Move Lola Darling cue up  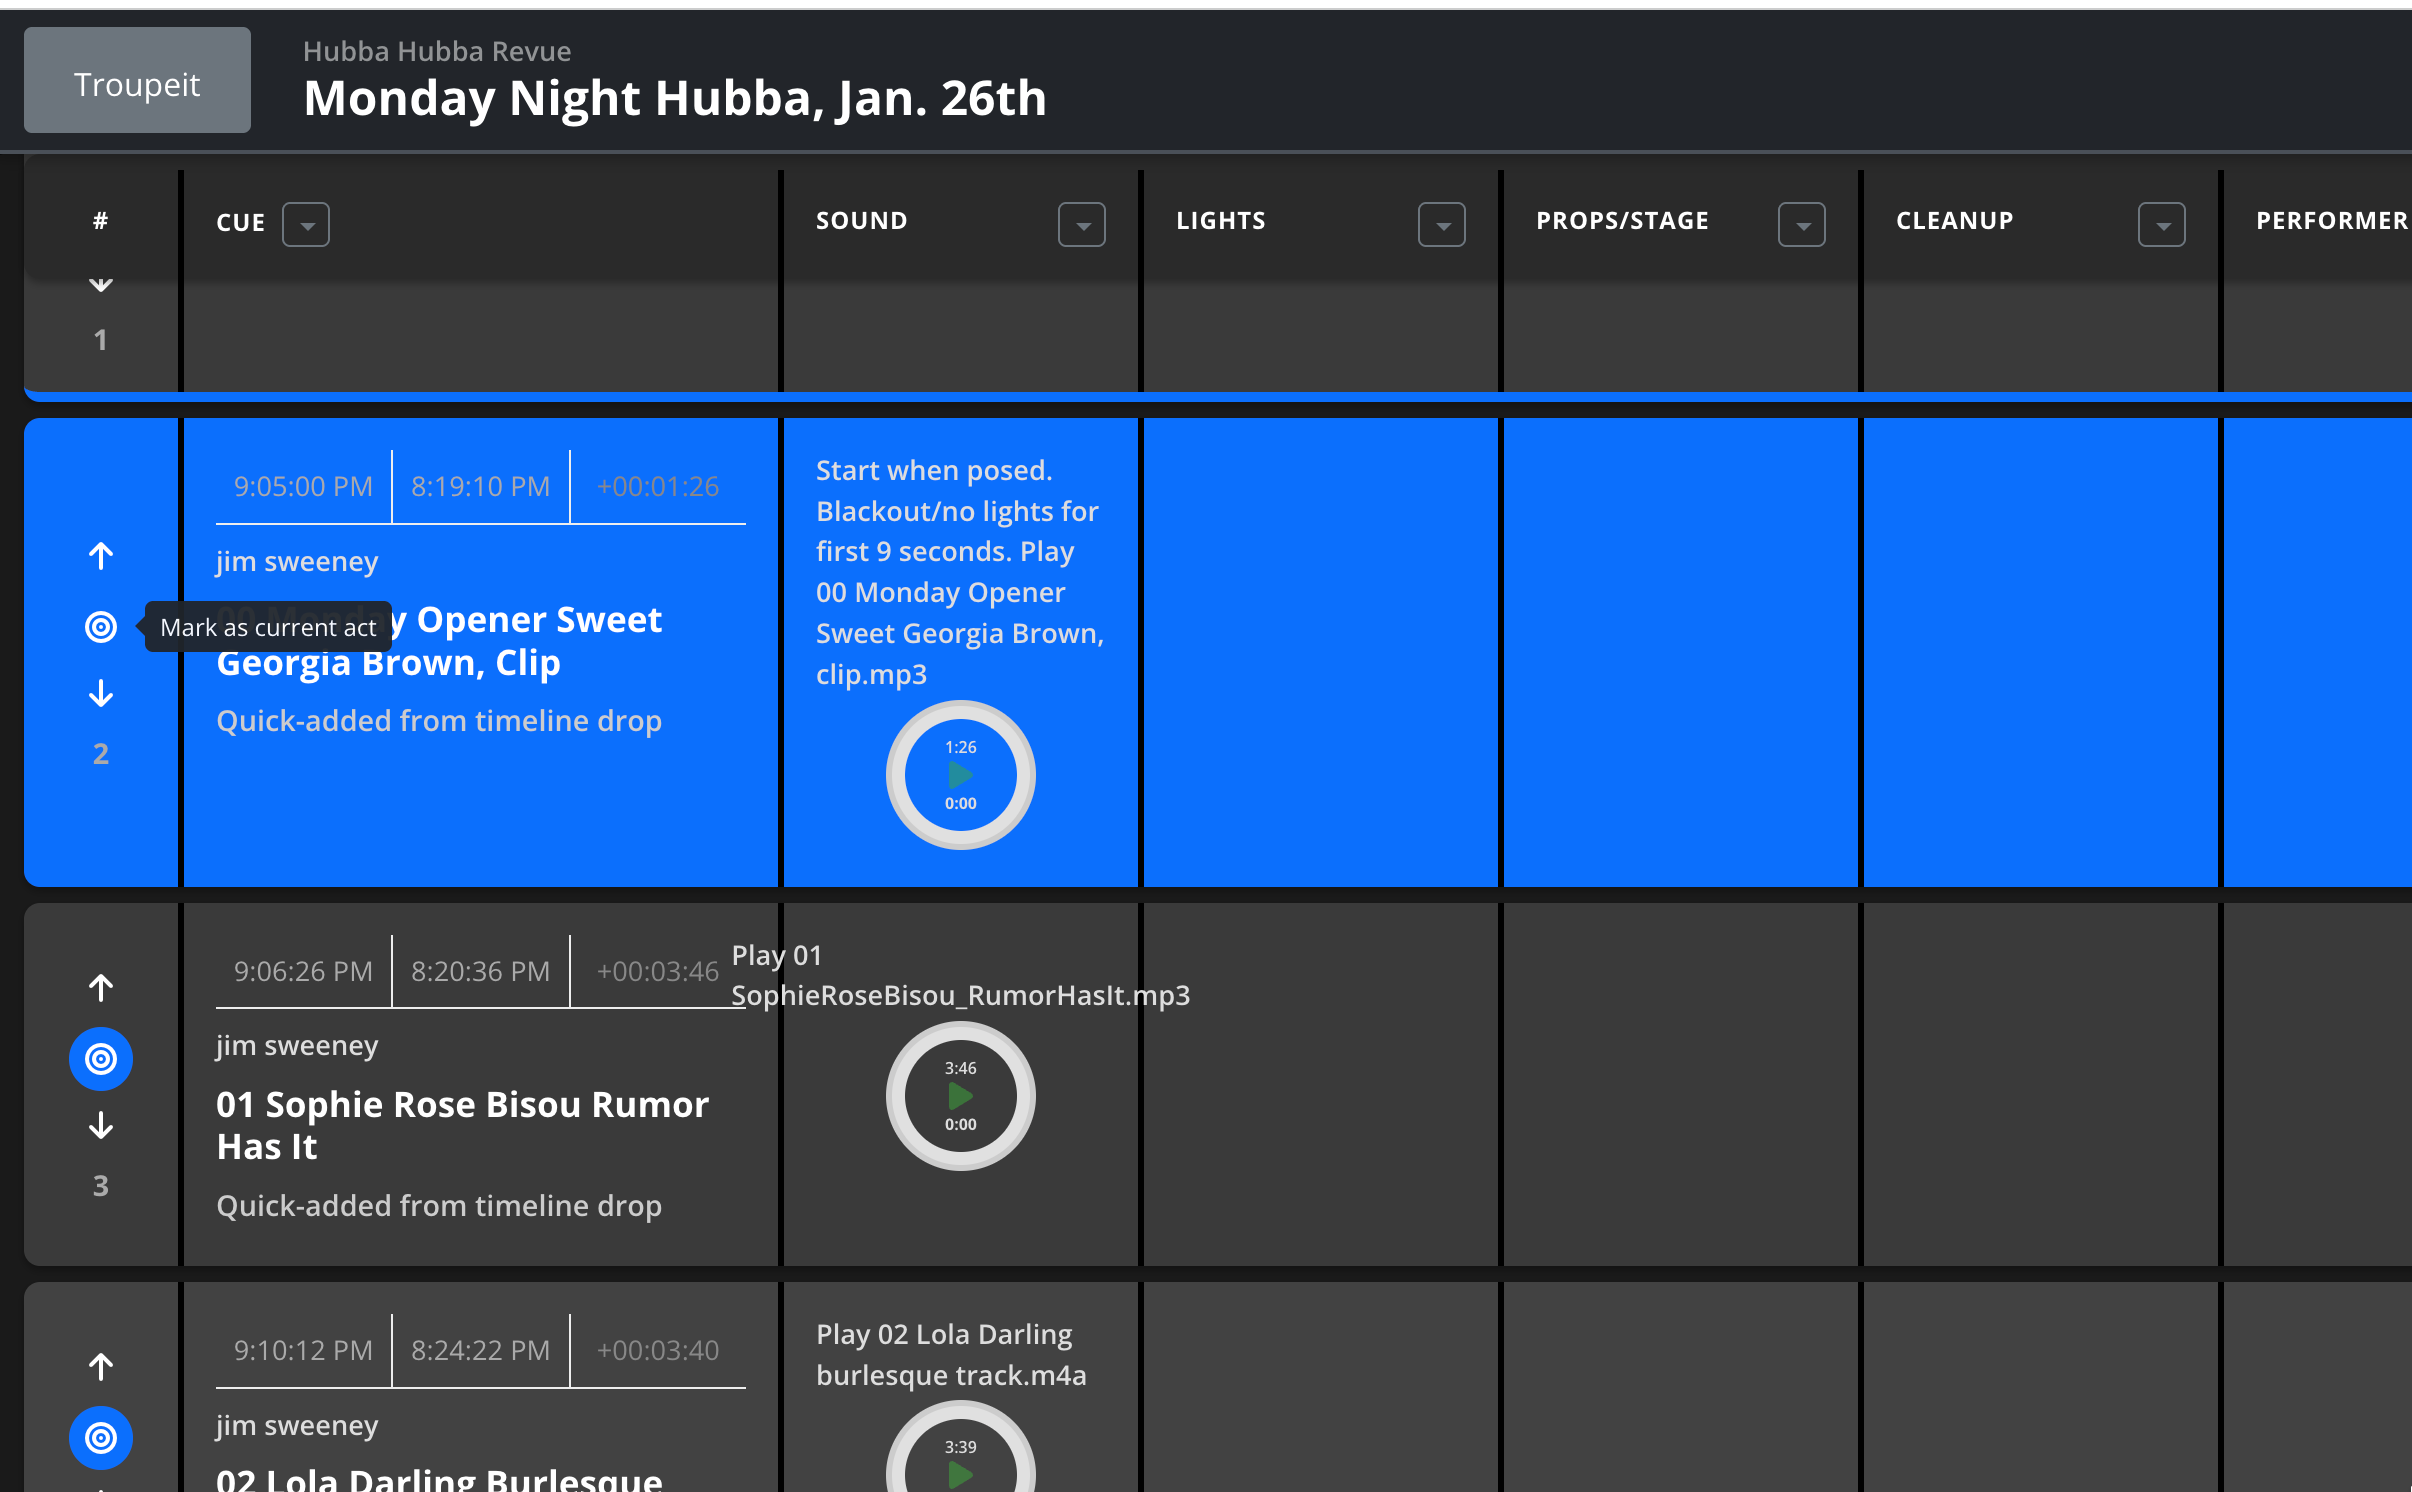coord(100,1367)
